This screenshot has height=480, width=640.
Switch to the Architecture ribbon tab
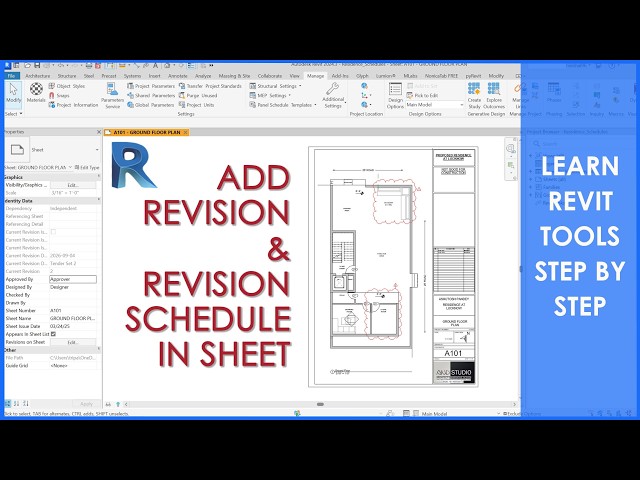(x=38, y=76)
